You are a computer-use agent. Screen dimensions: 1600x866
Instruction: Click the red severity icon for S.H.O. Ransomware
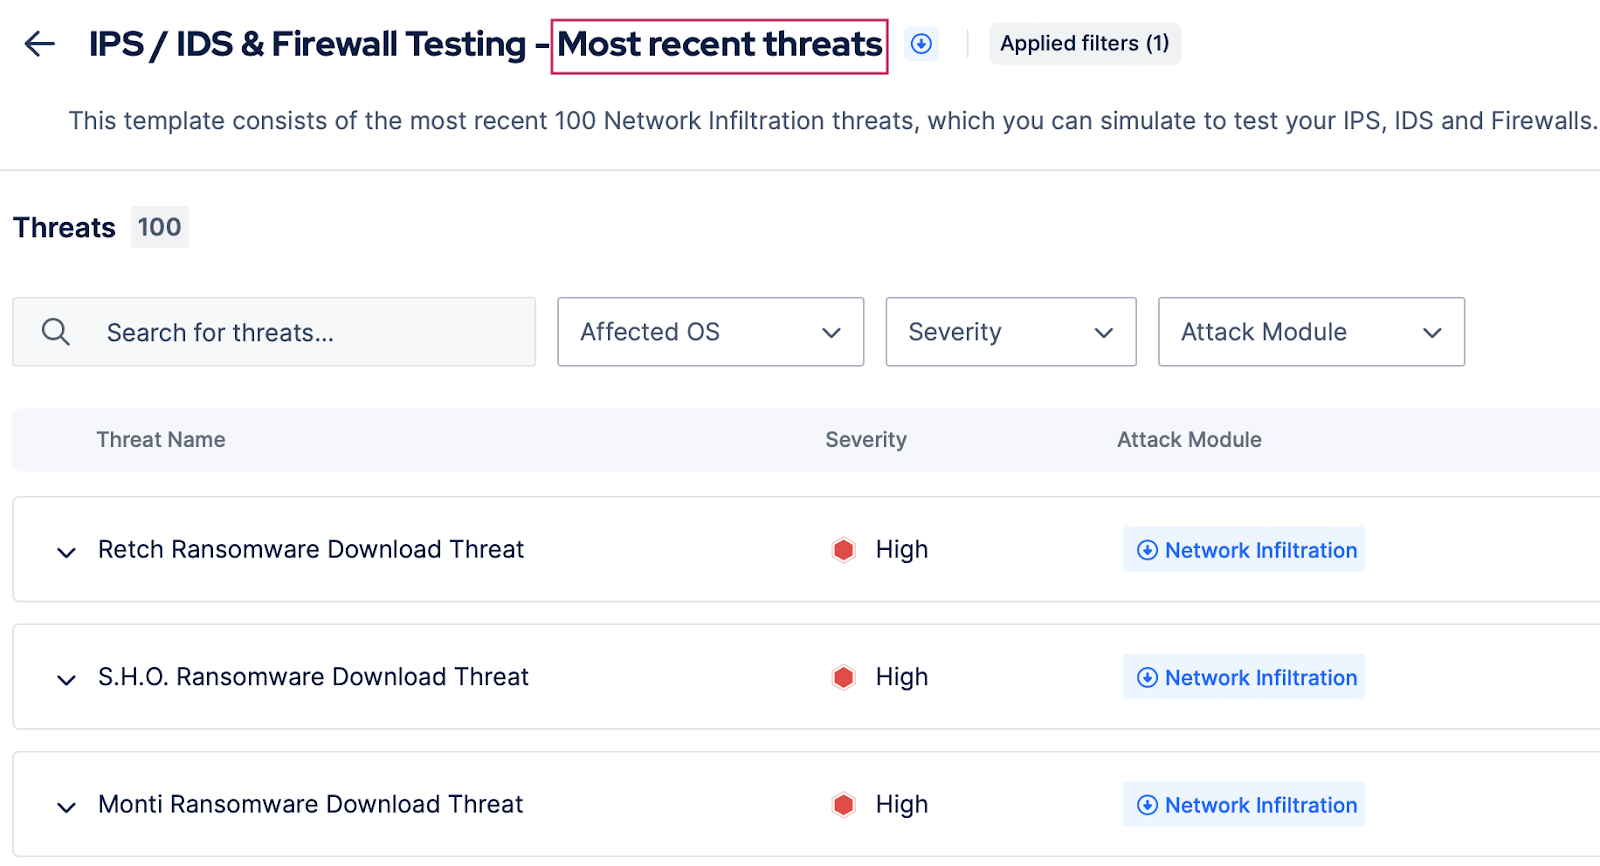(x=844, y=678)
